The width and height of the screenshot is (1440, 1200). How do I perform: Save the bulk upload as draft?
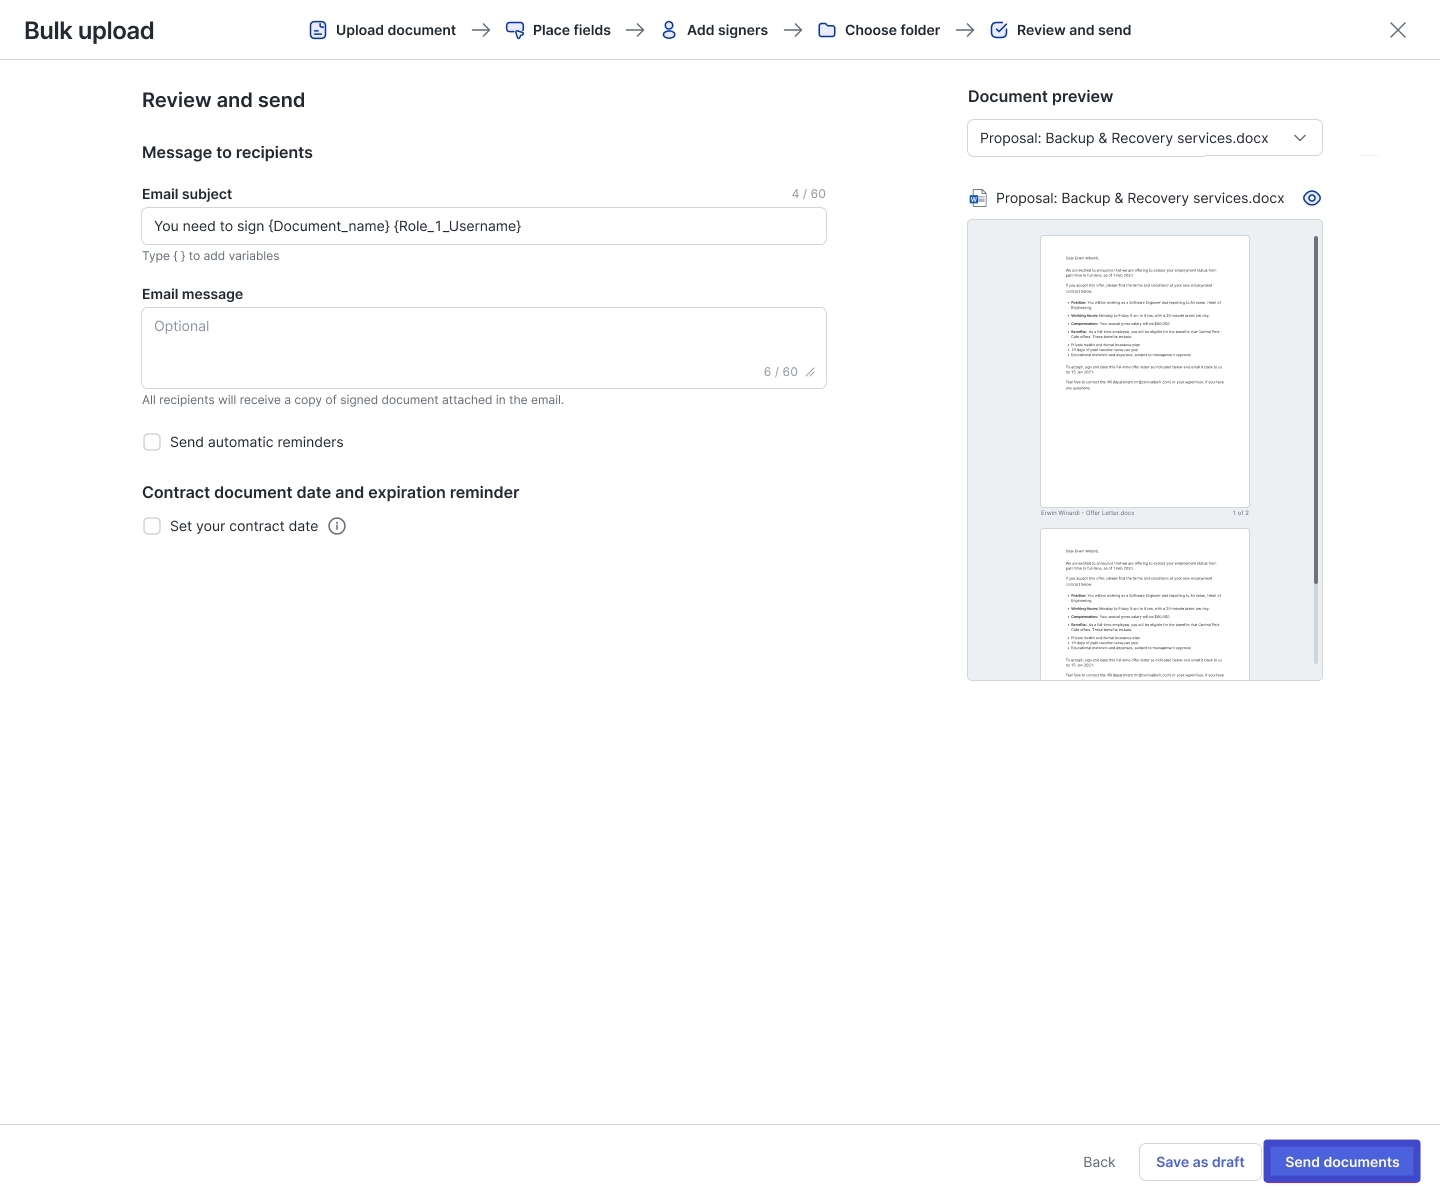pyautogui.click(x=1199, y=1161)
